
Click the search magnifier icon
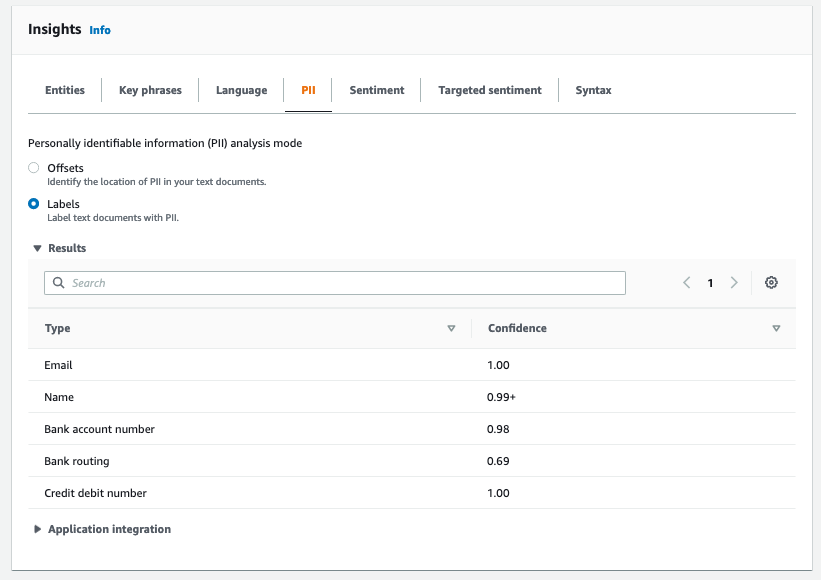tap(59, 283)
